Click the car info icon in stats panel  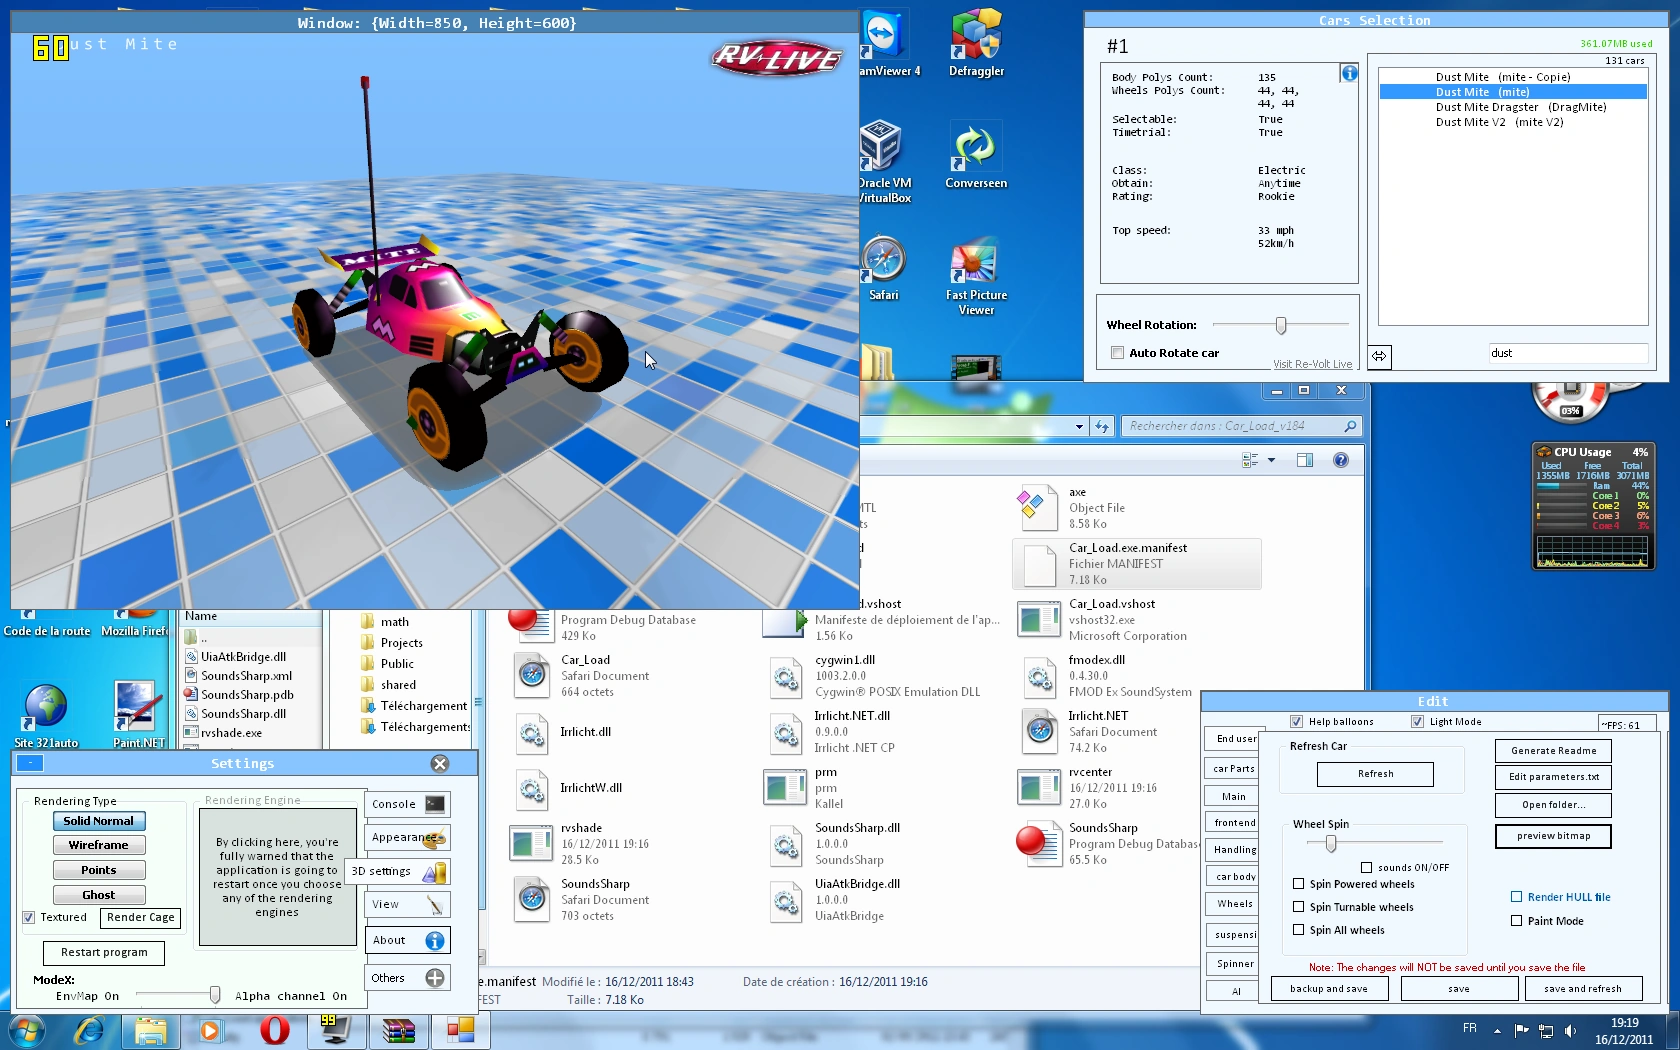[1349, 73]
